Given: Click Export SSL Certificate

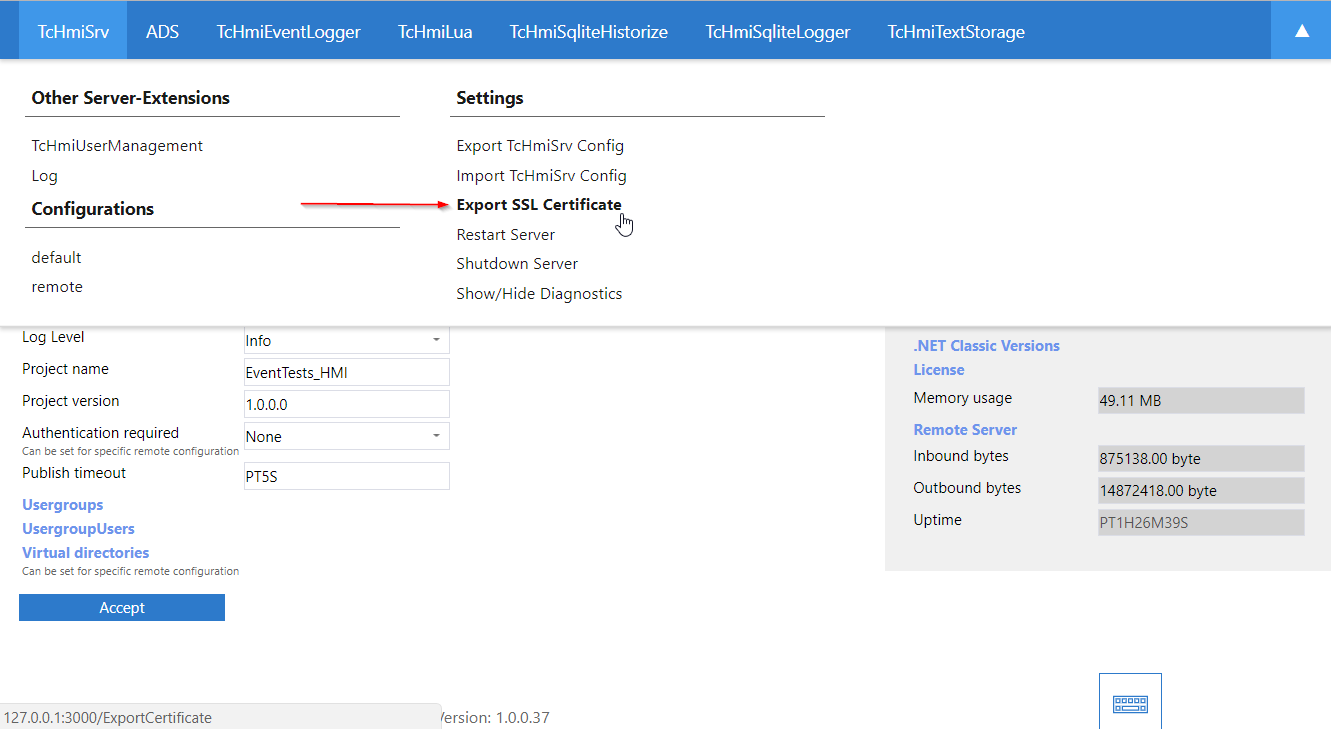Looking at the screenshot, I should pos(539,205).
